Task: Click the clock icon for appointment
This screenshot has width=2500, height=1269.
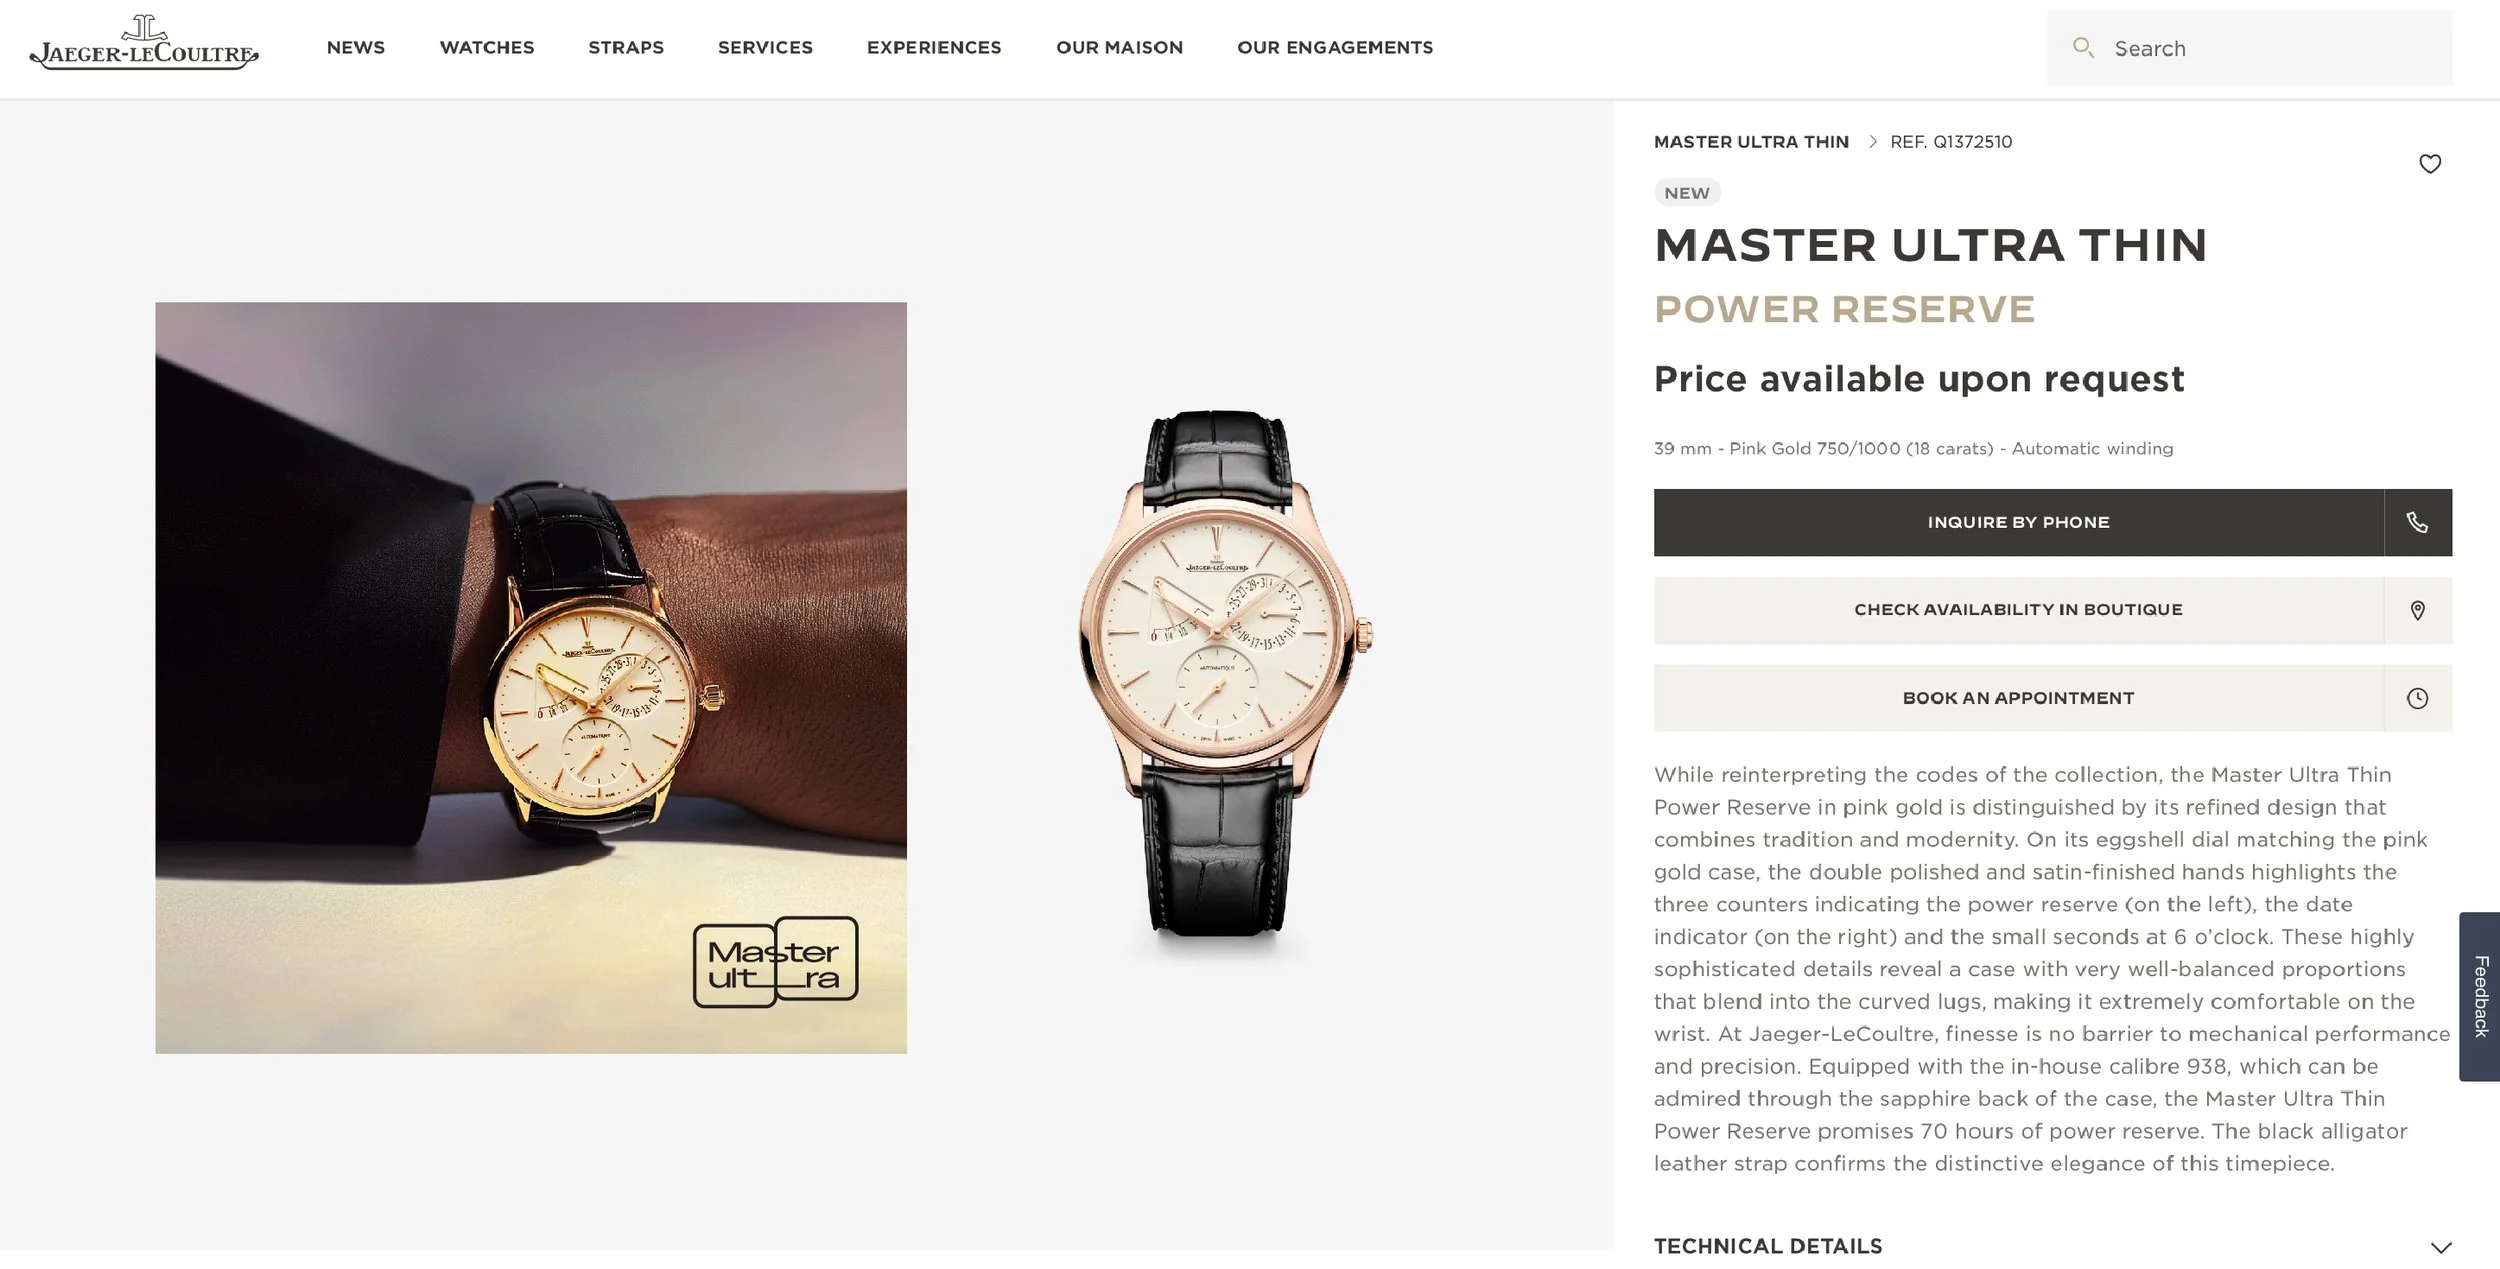Action: 2417,698
